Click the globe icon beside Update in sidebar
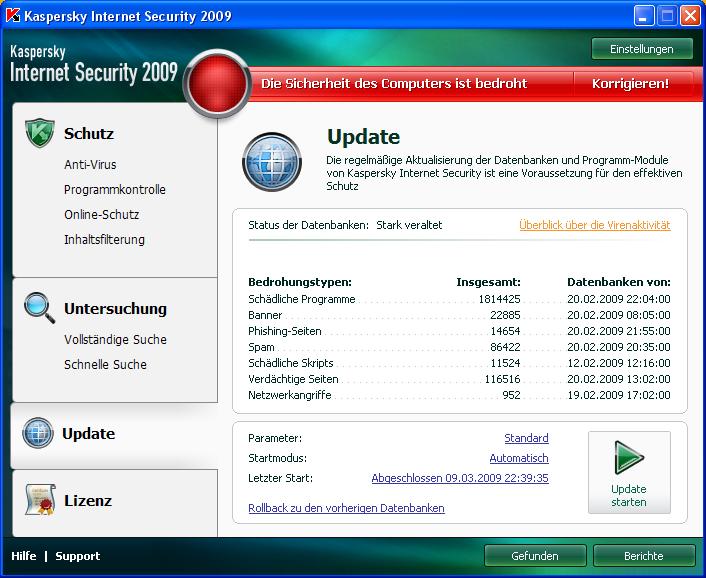706x578 pixels. (x=38, y=433)
